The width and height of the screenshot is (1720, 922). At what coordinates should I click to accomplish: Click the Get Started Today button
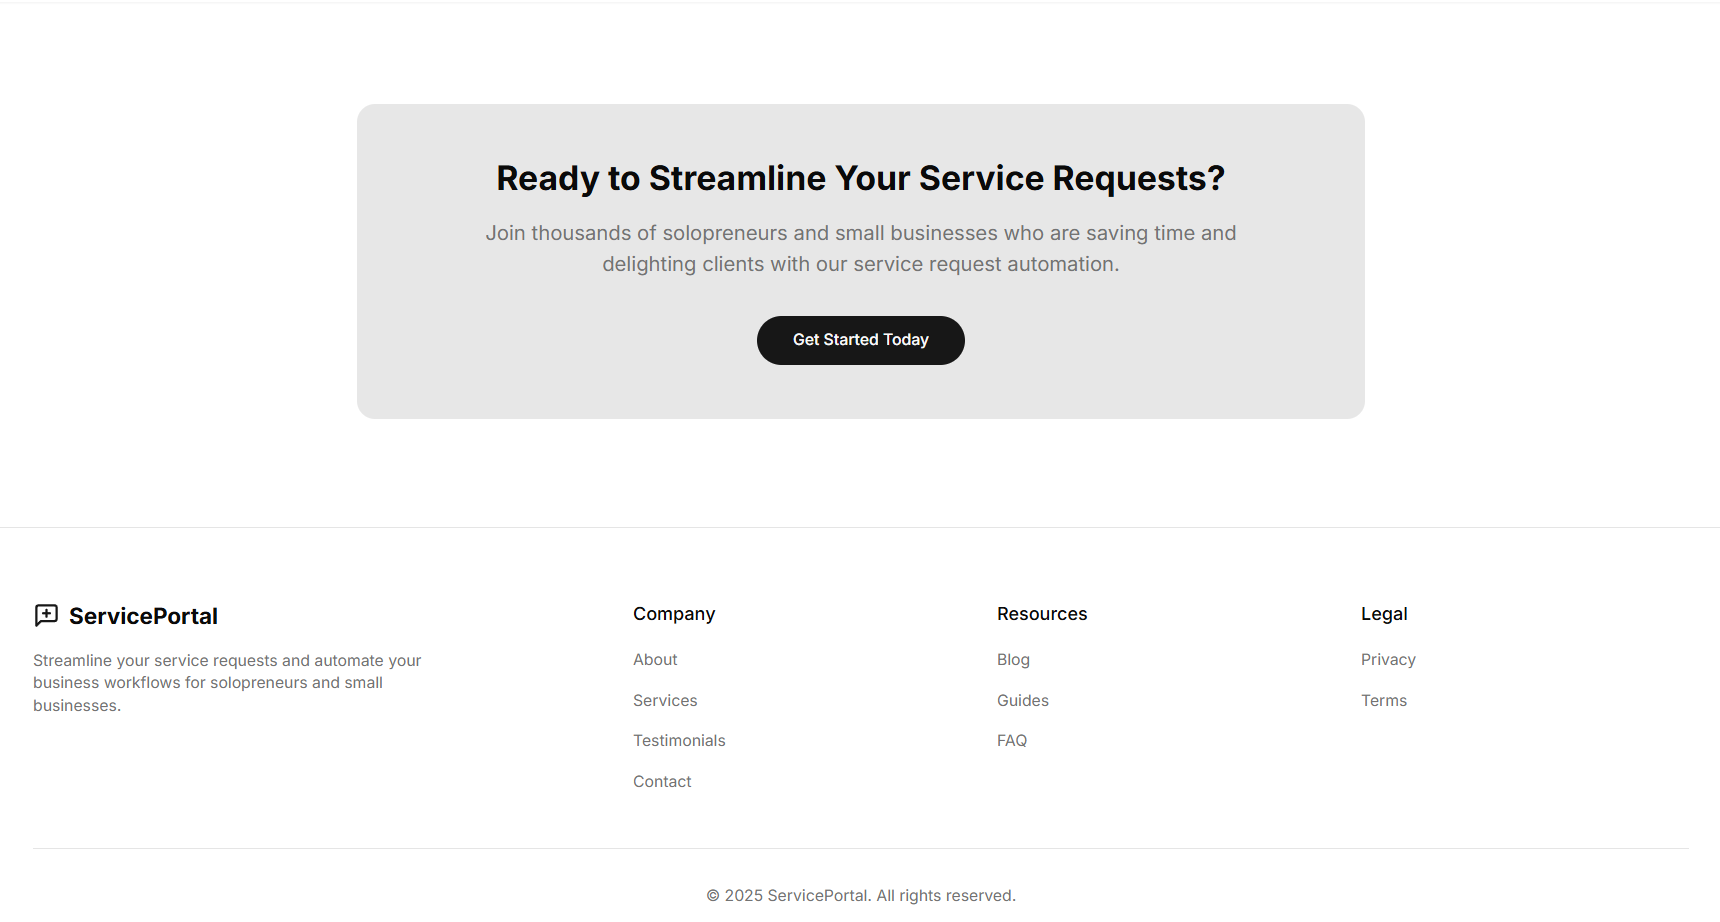(x=860, y=340)
